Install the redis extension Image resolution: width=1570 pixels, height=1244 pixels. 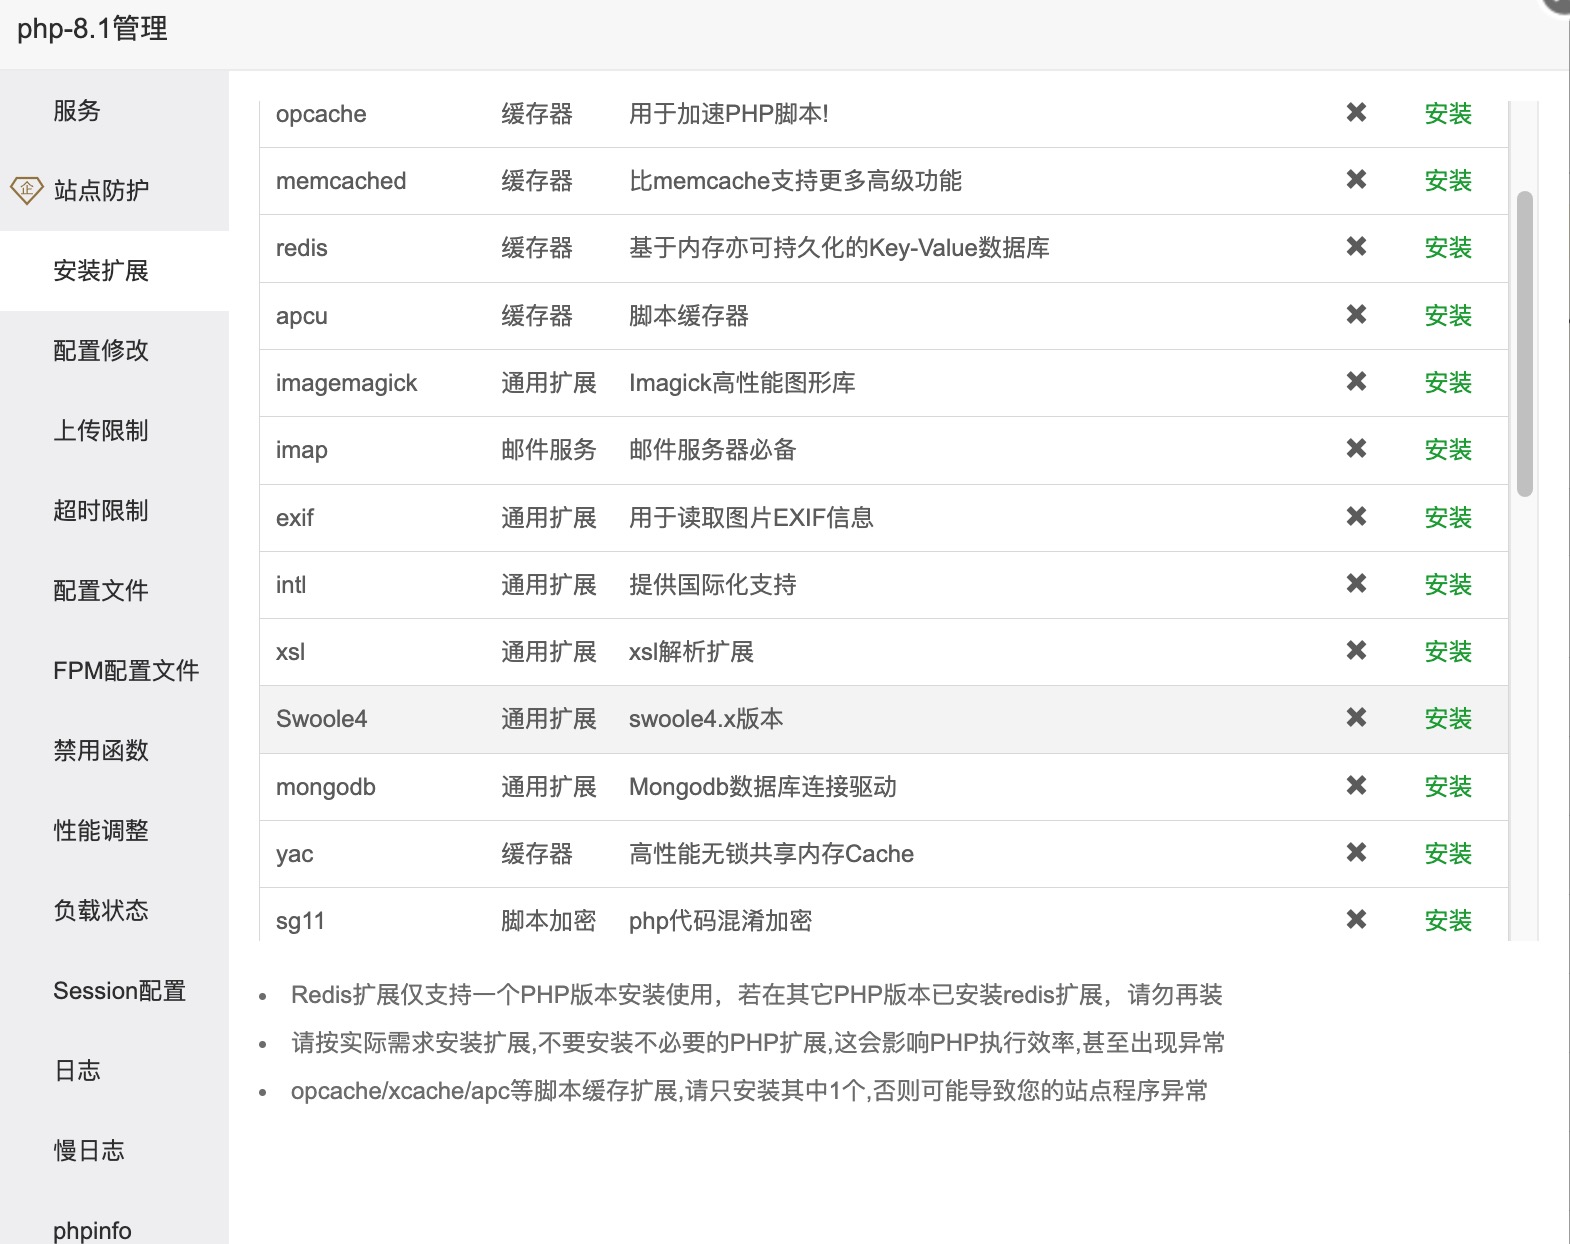[x=1448, y=248]
